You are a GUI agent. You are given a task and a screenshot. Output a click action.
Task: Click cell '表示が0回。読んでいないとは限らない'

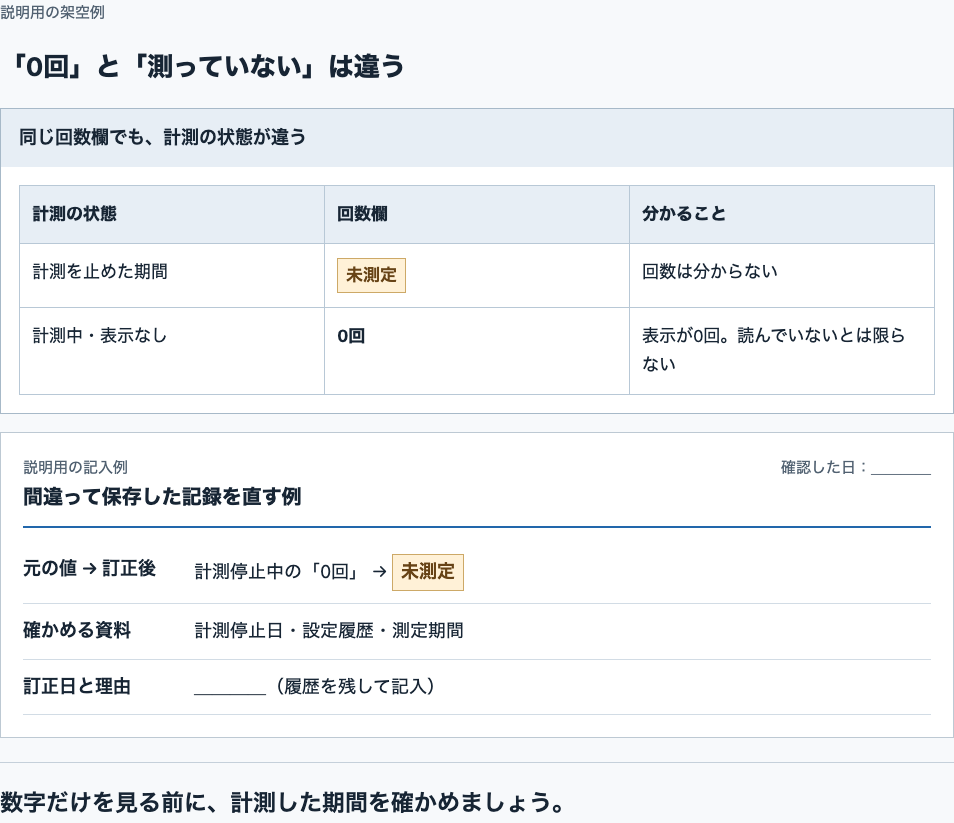[782, 351]
